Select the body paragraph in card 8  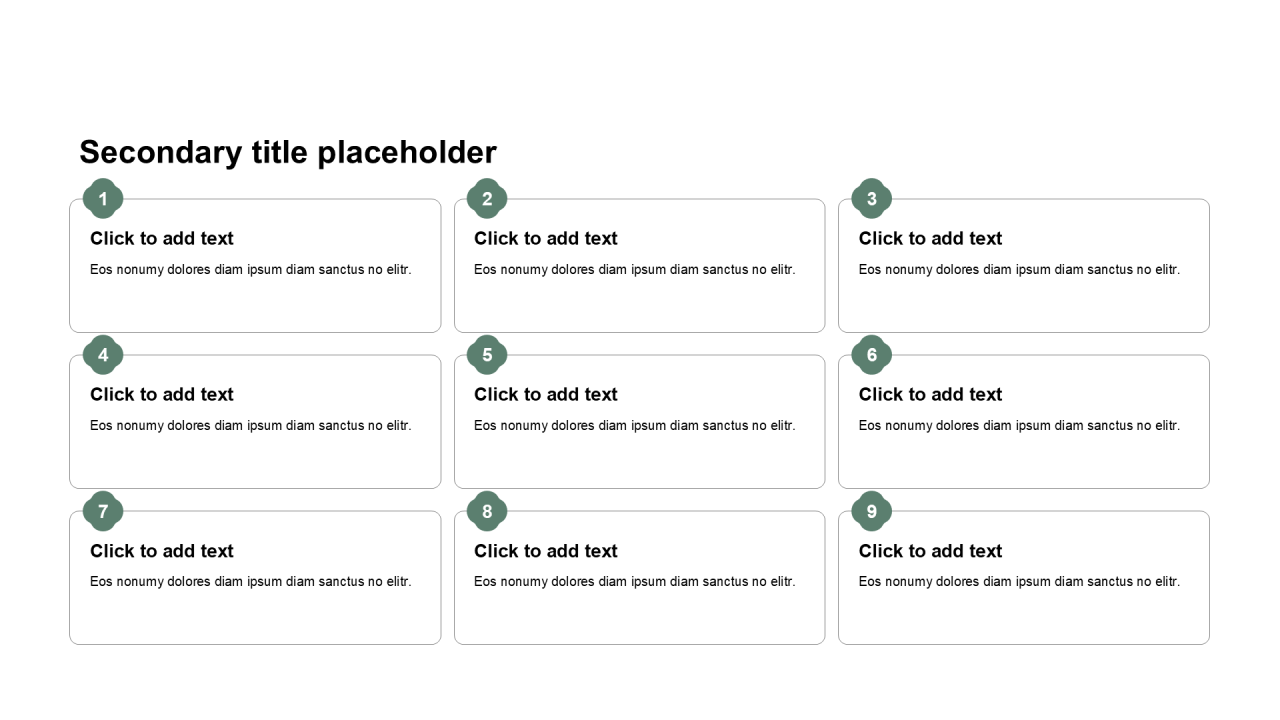(x=634, y=581)
